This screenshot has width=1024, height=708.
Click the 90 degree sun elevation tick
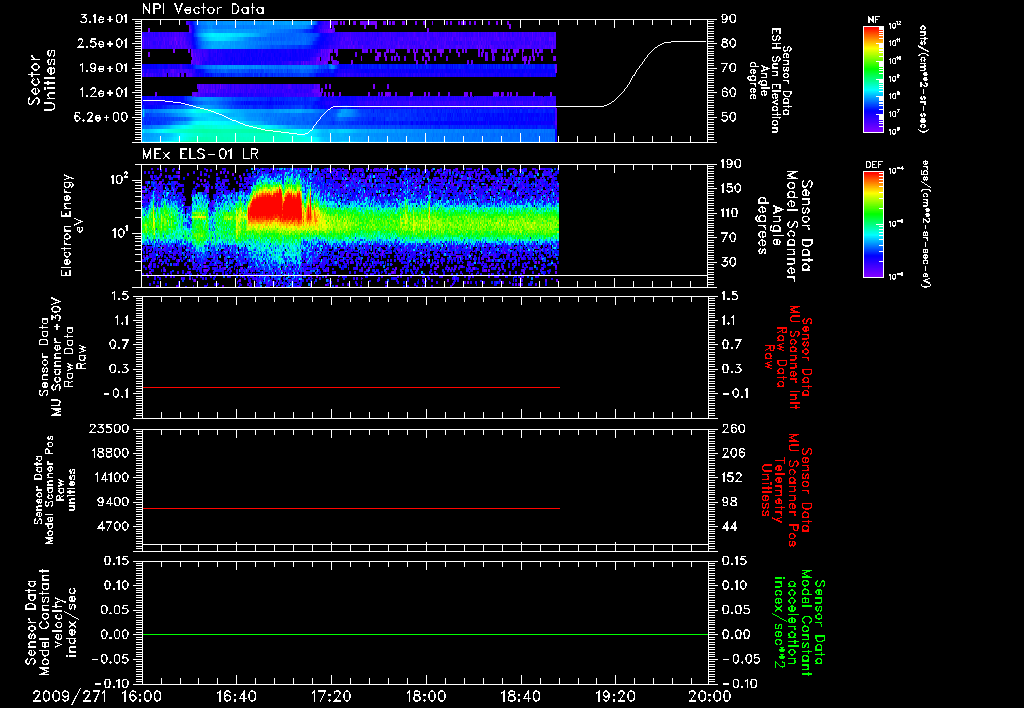729,19
